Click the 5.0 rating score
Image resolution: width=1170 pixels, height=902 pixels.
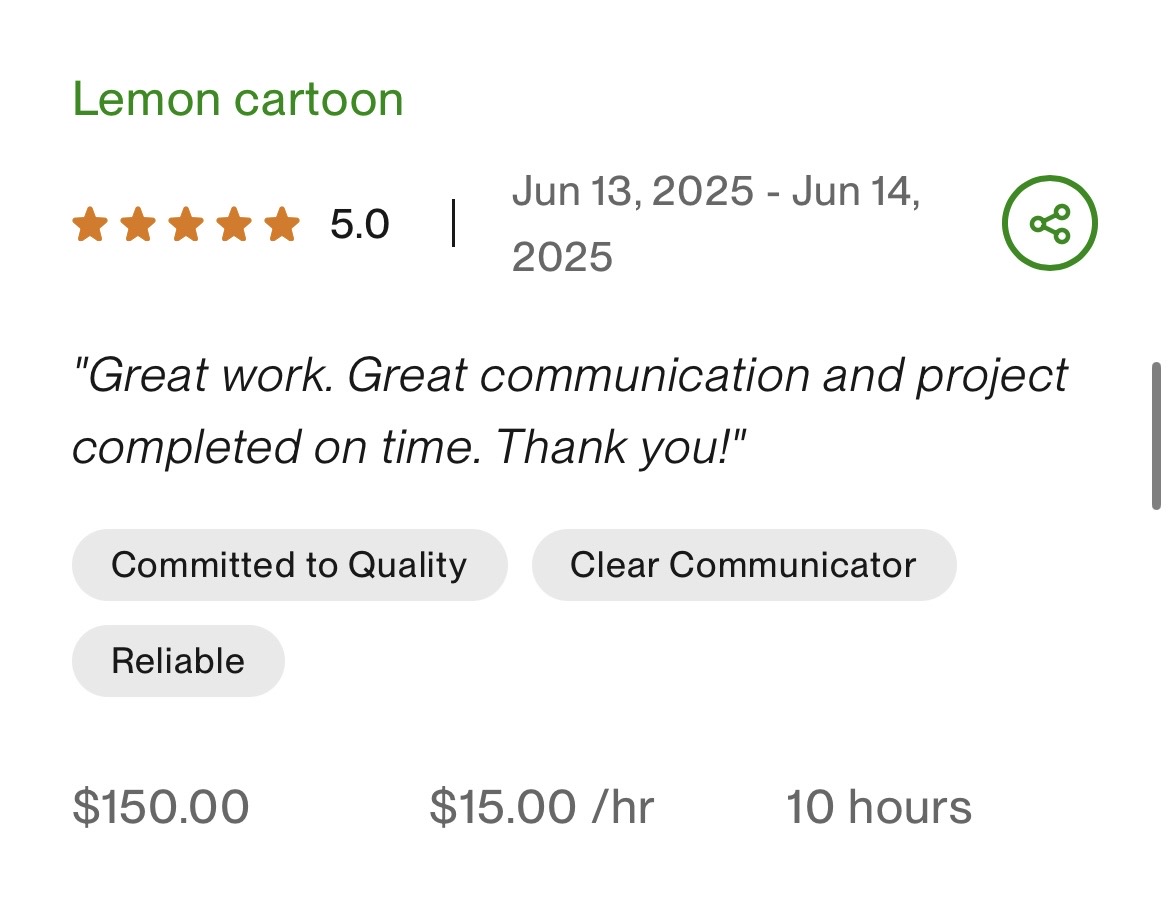[359, 224]
